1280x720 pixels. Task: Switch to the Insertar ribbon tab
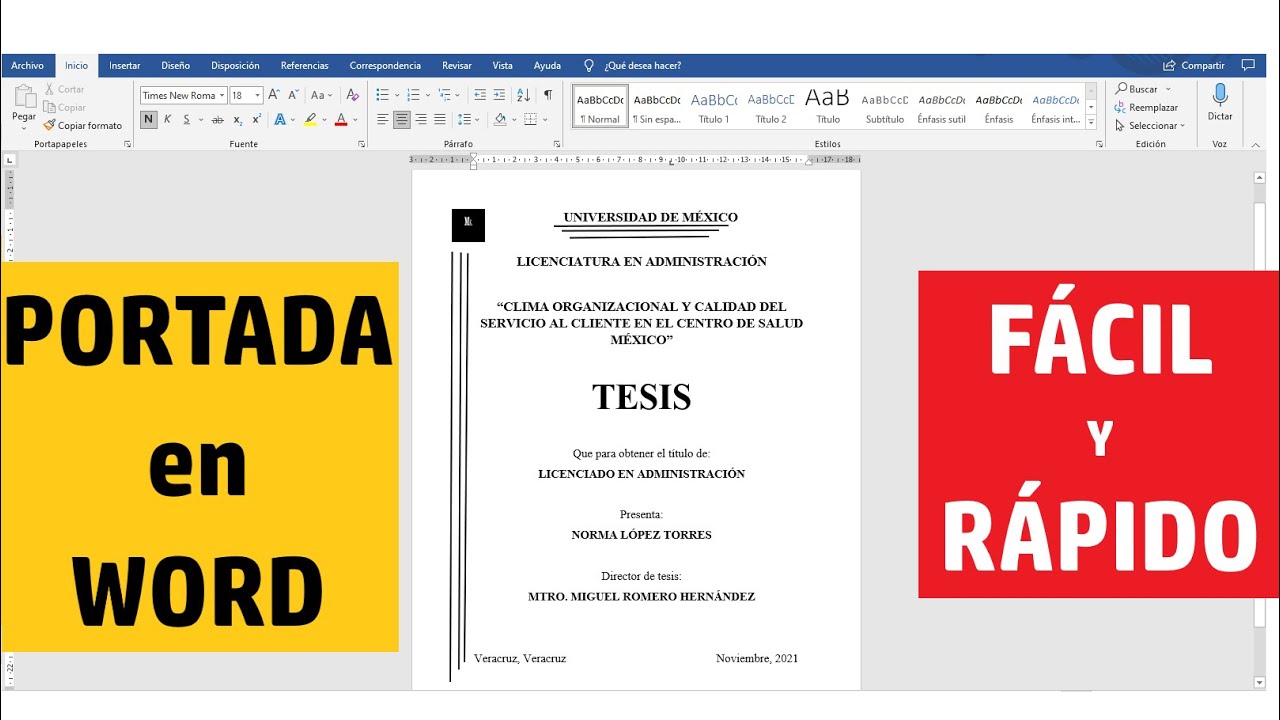pos(124,65)
